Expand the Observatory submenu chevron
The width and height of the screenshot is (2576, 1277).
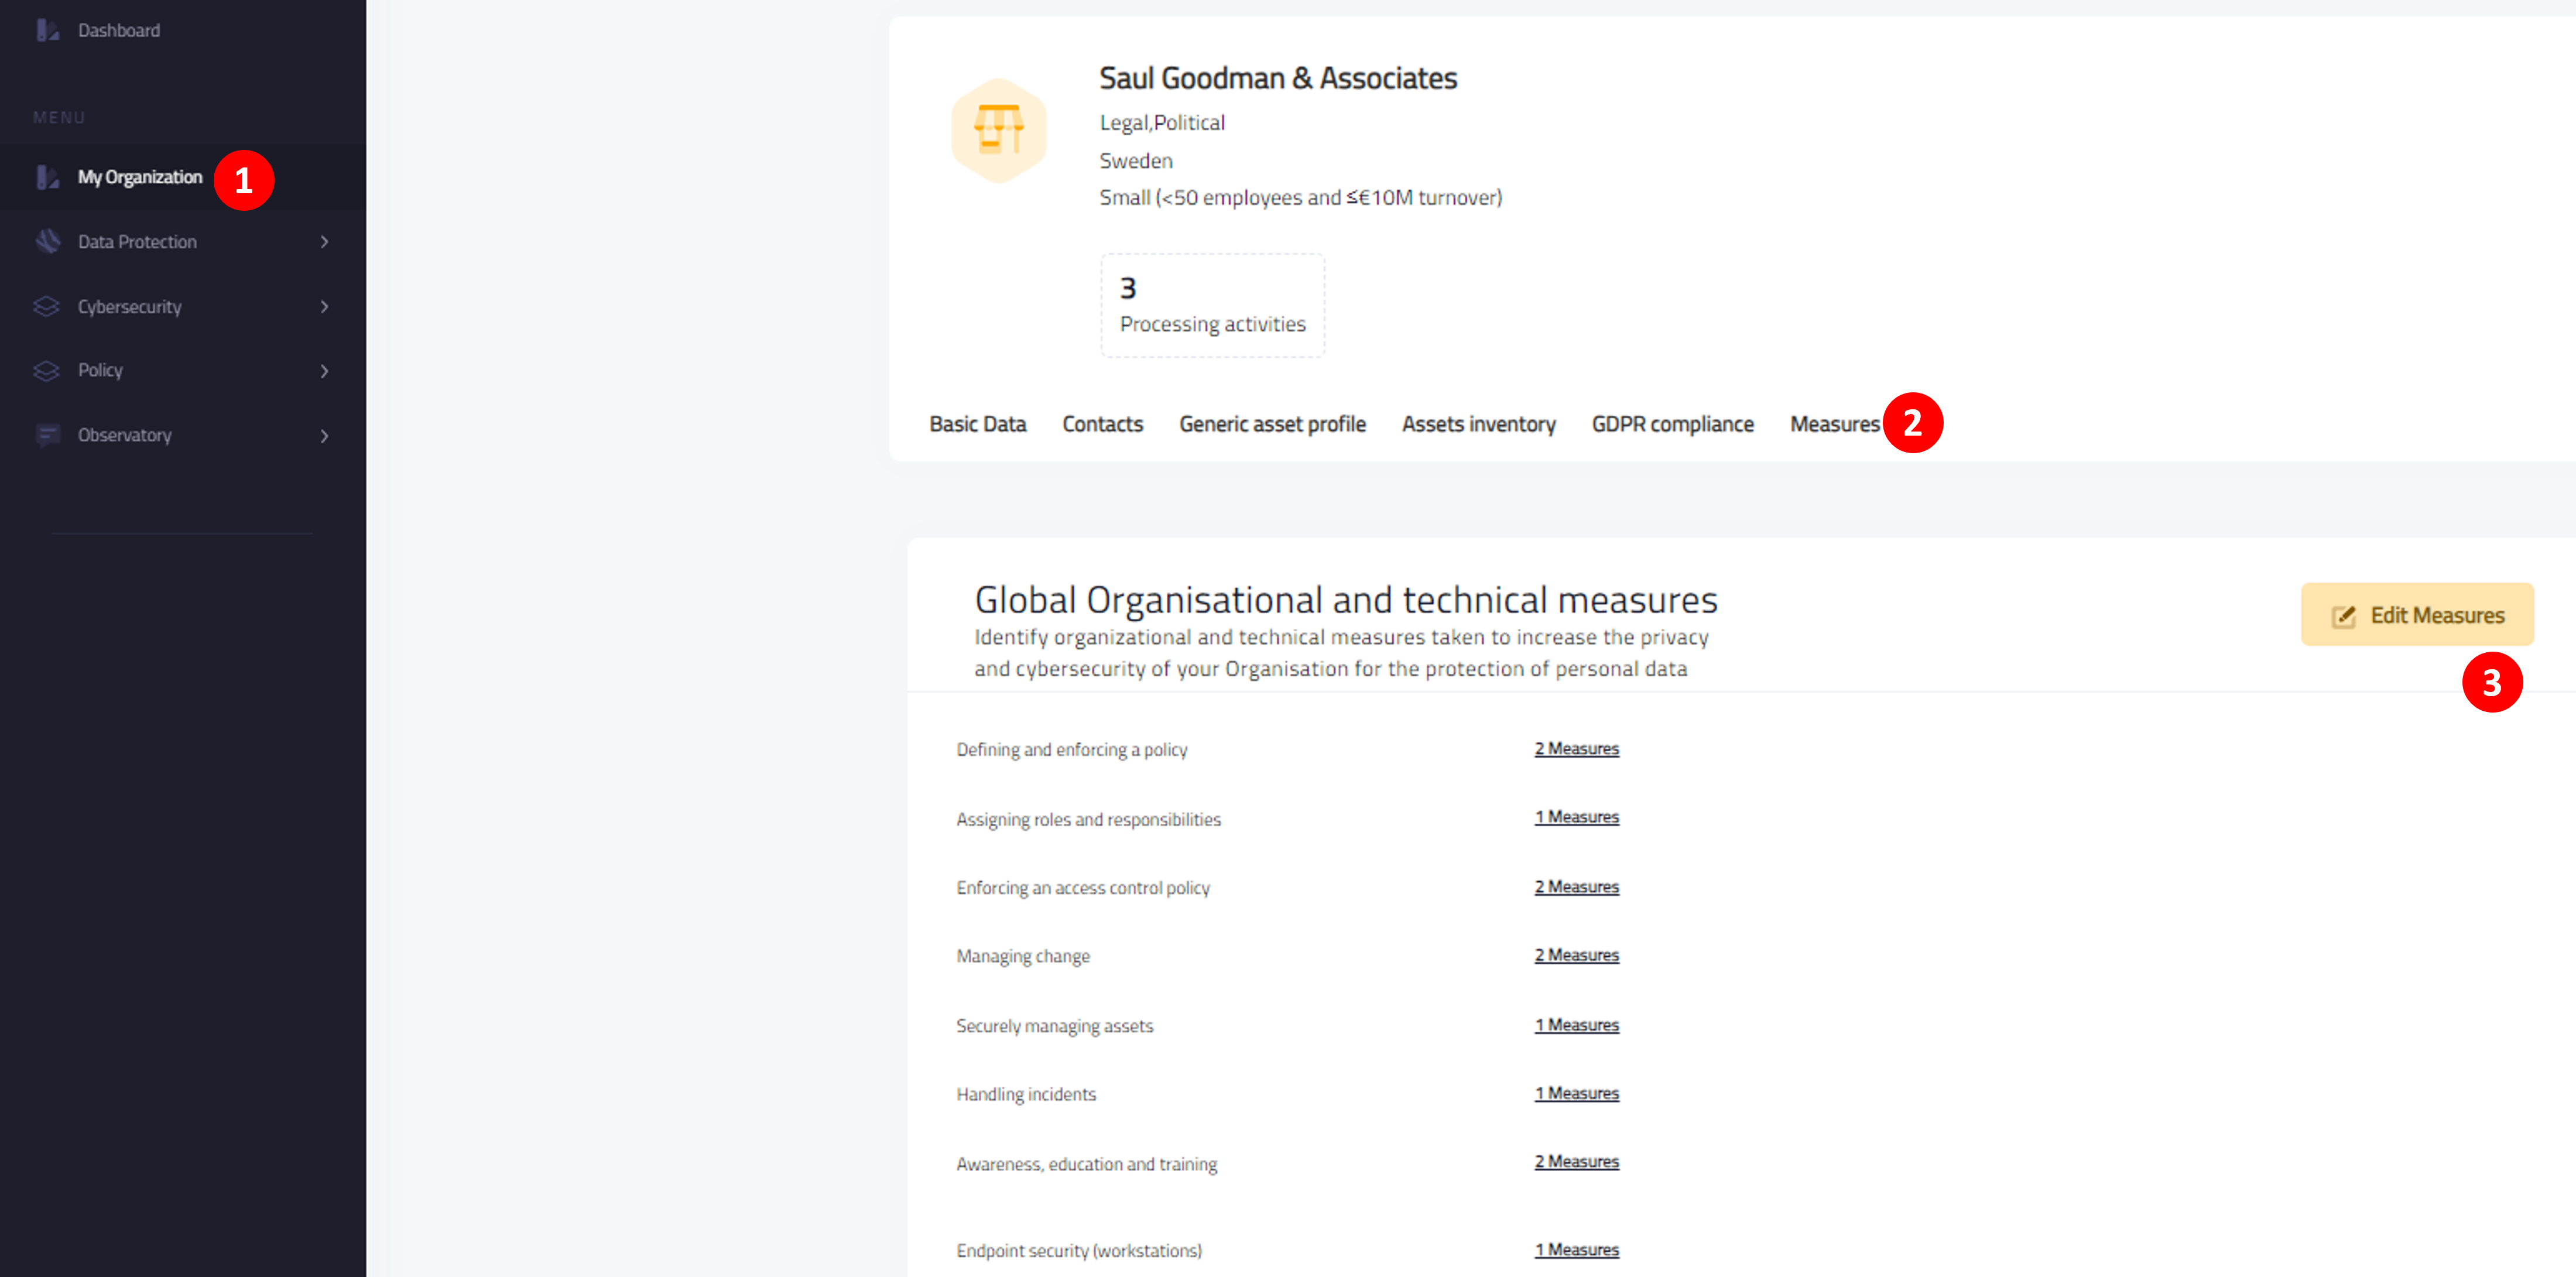coord(324,436)
